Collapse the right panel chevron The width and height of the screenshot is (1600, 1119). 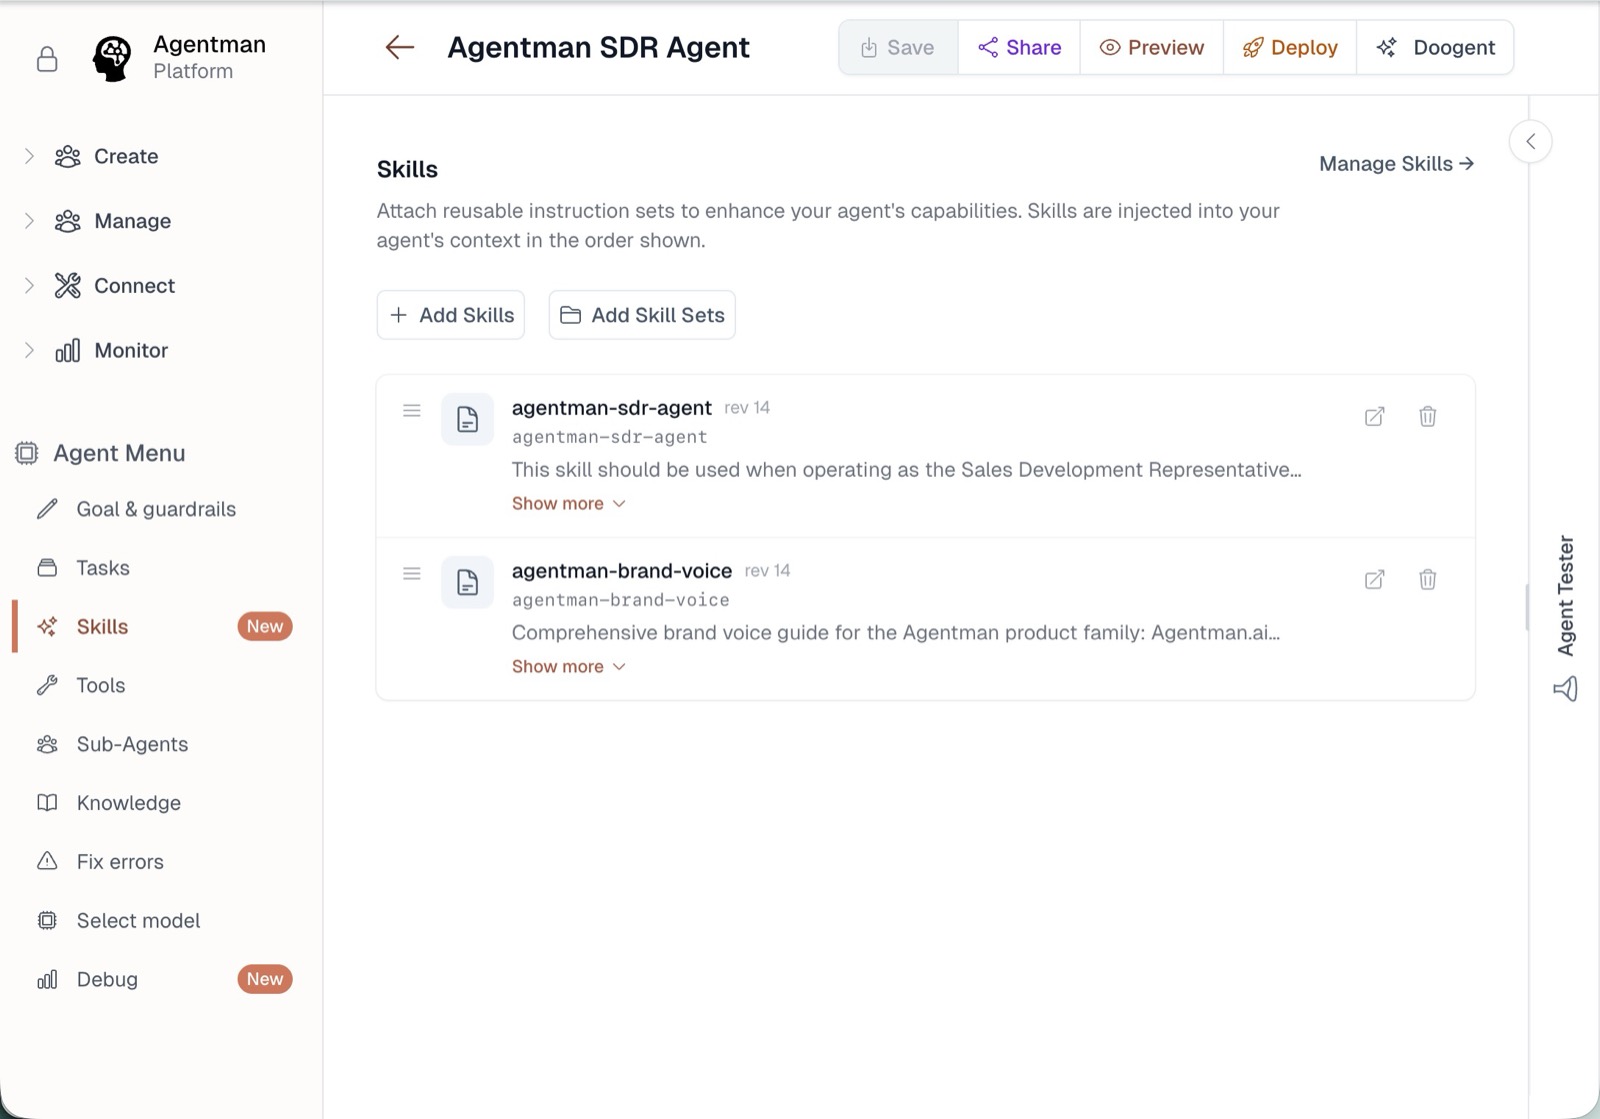(1531, 141)
